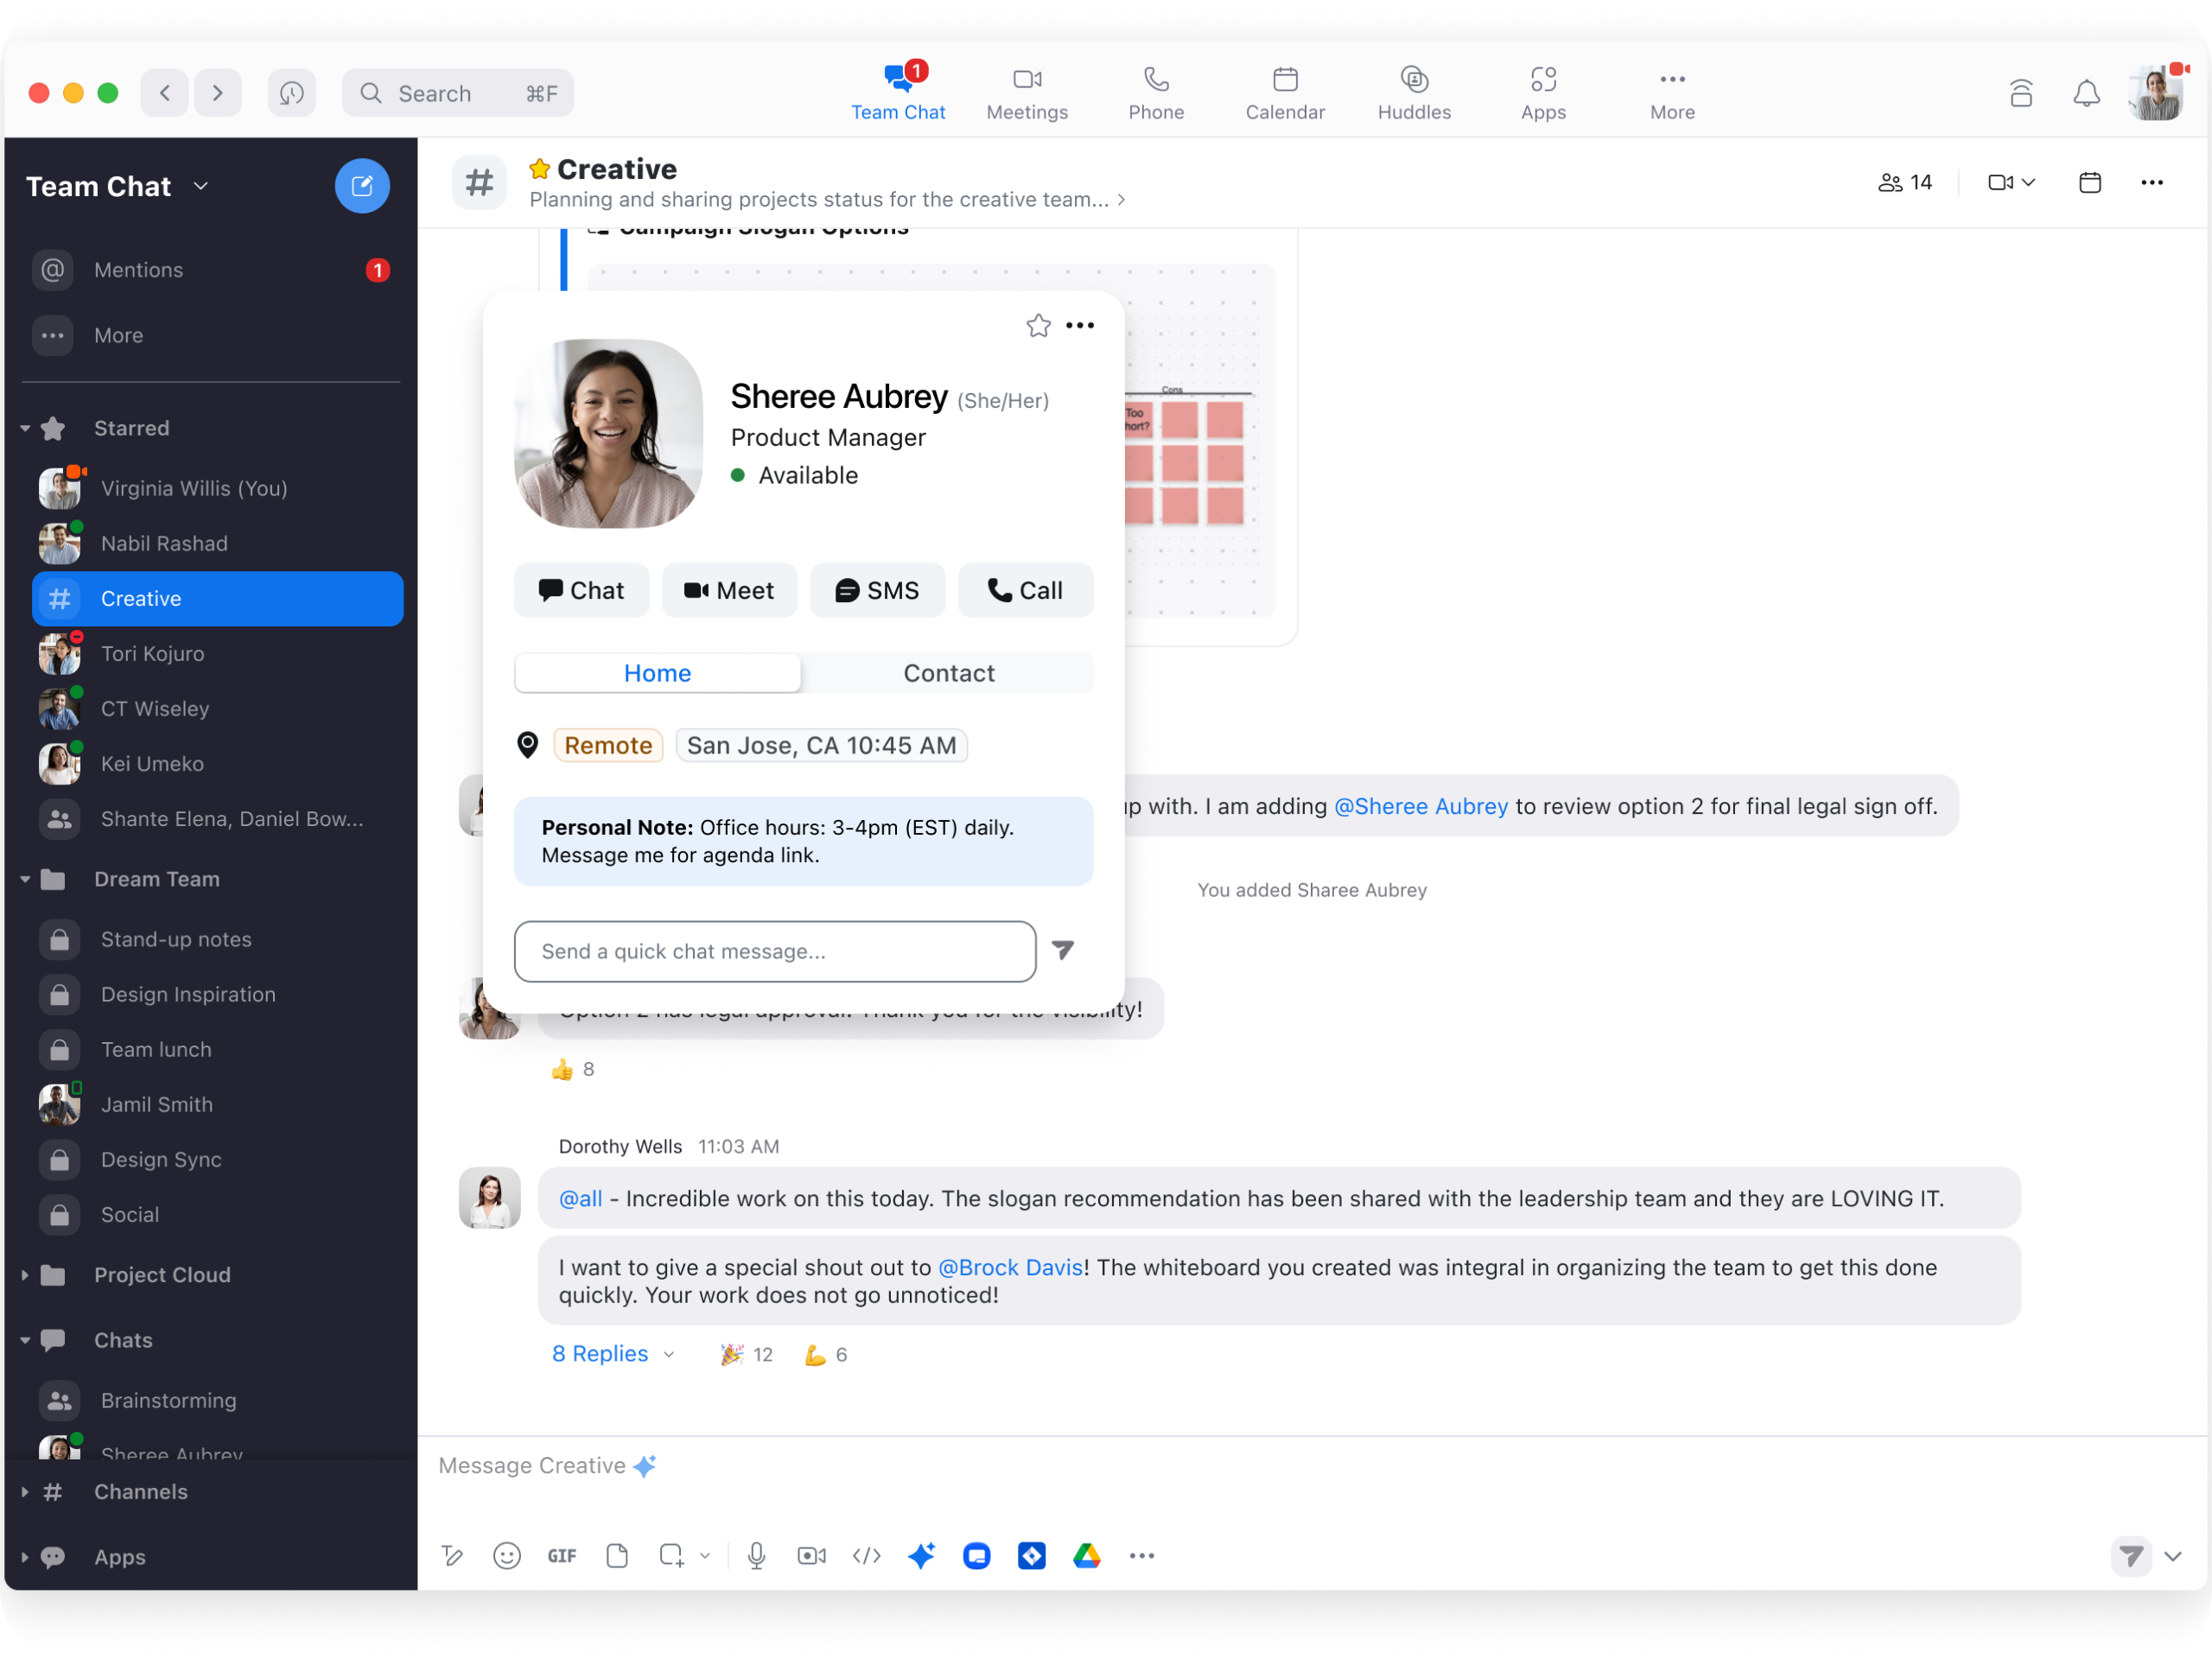The image size is (2212, 1659).
Task: Click the quick chat message input field
Action: (775, 951)
